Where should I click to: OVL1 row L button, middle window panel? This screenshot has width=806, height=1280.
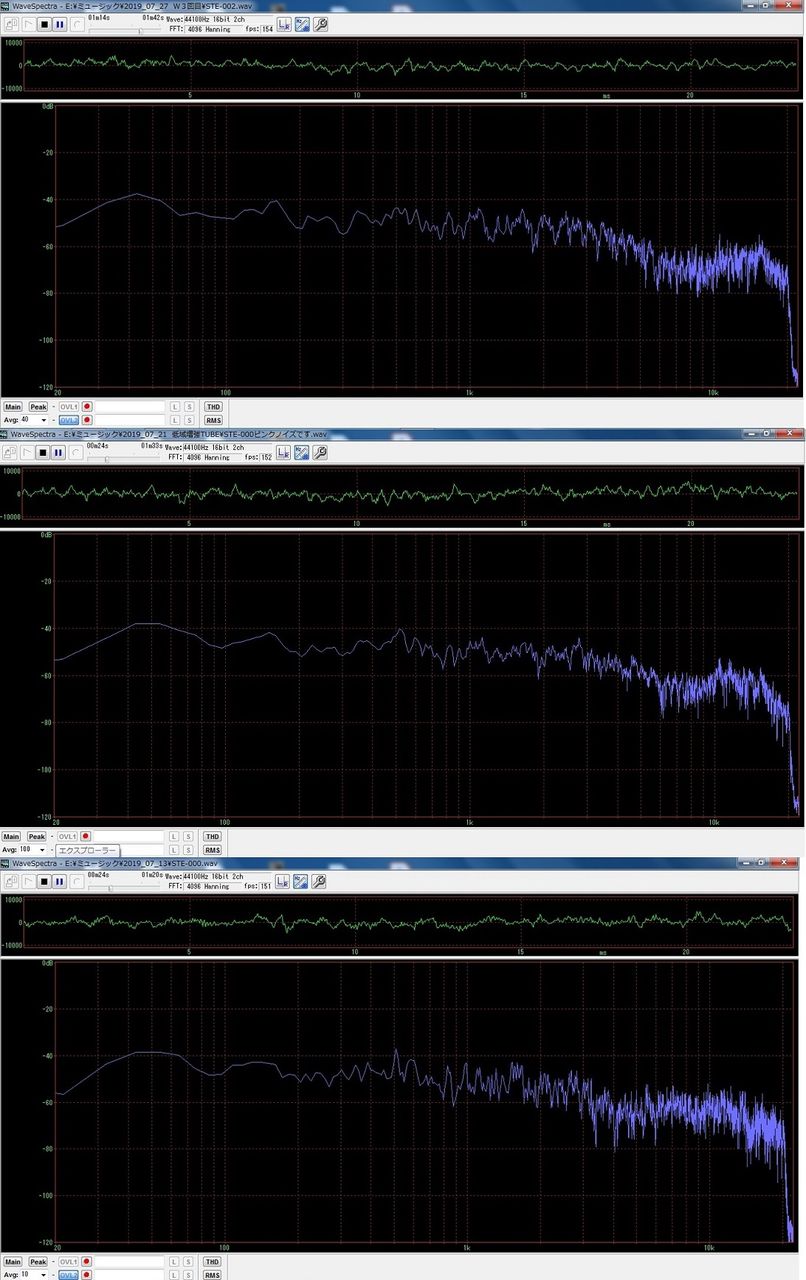[x=175, y=837]
